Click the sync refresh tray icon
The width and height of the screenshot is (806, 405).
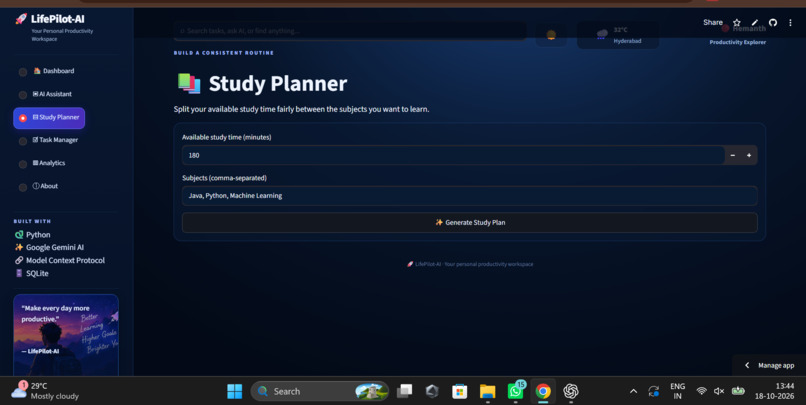[653, 392]
